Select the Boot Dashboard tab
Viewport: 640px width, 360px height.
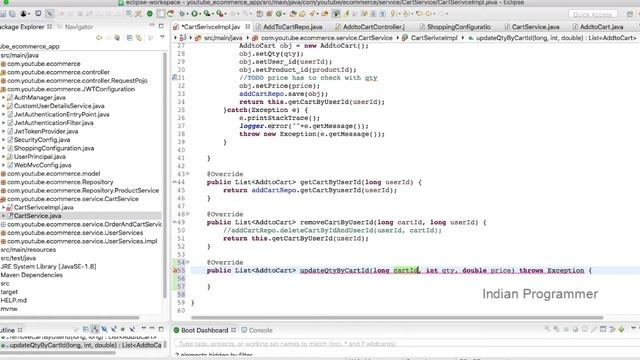(x=204, y=330)
